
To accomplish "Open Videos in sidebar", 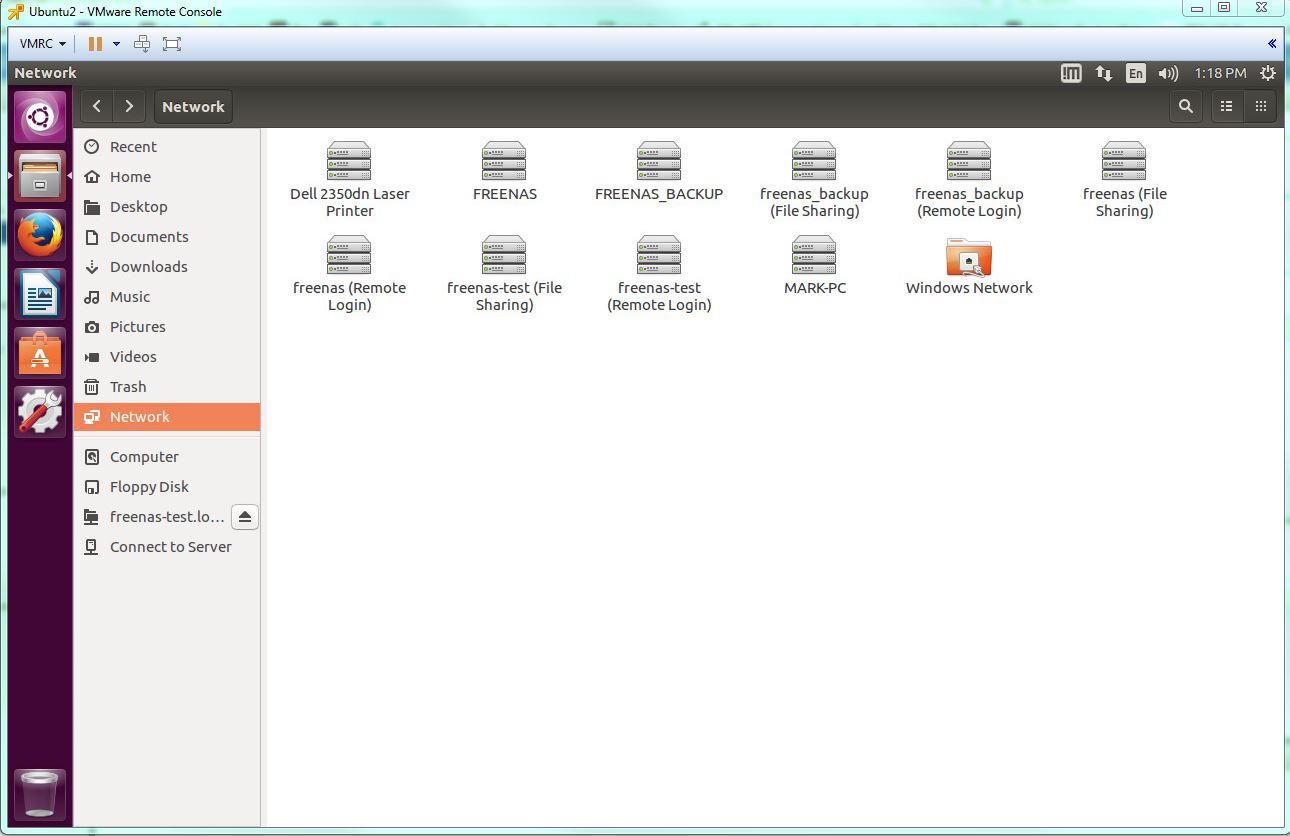I will pos(166,357).
